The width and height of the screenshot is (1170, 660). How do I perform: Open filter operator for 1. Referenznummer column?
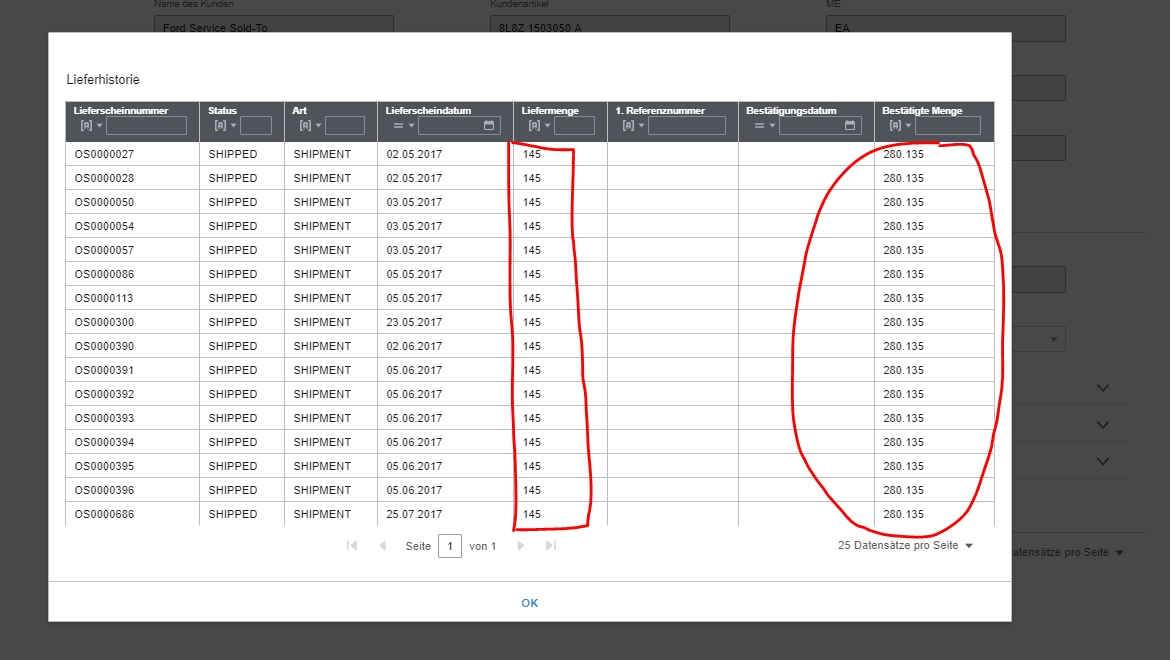tap(634, 125)
